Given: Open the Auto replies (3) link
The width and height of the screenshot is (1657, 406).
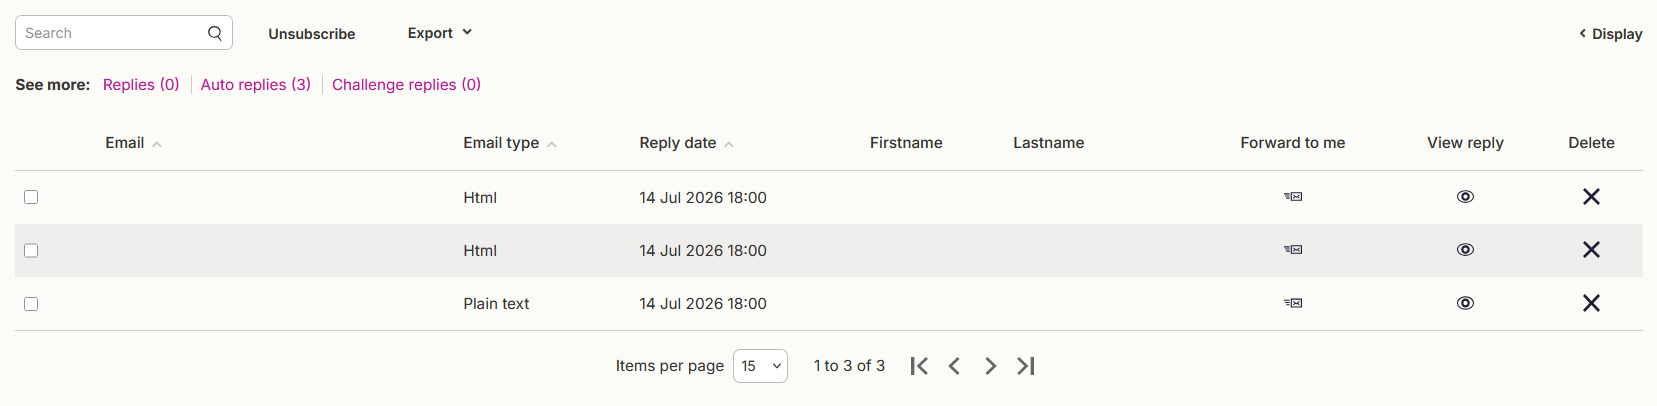Looking at the screenshot, I should [x=256, y=85].
